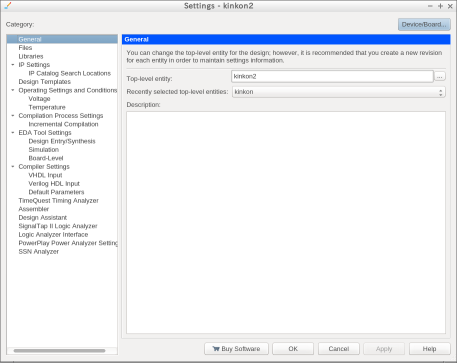457x363 pixels.
Task: Click the Quartus app icon in title bar
Action: coord(8,6)
